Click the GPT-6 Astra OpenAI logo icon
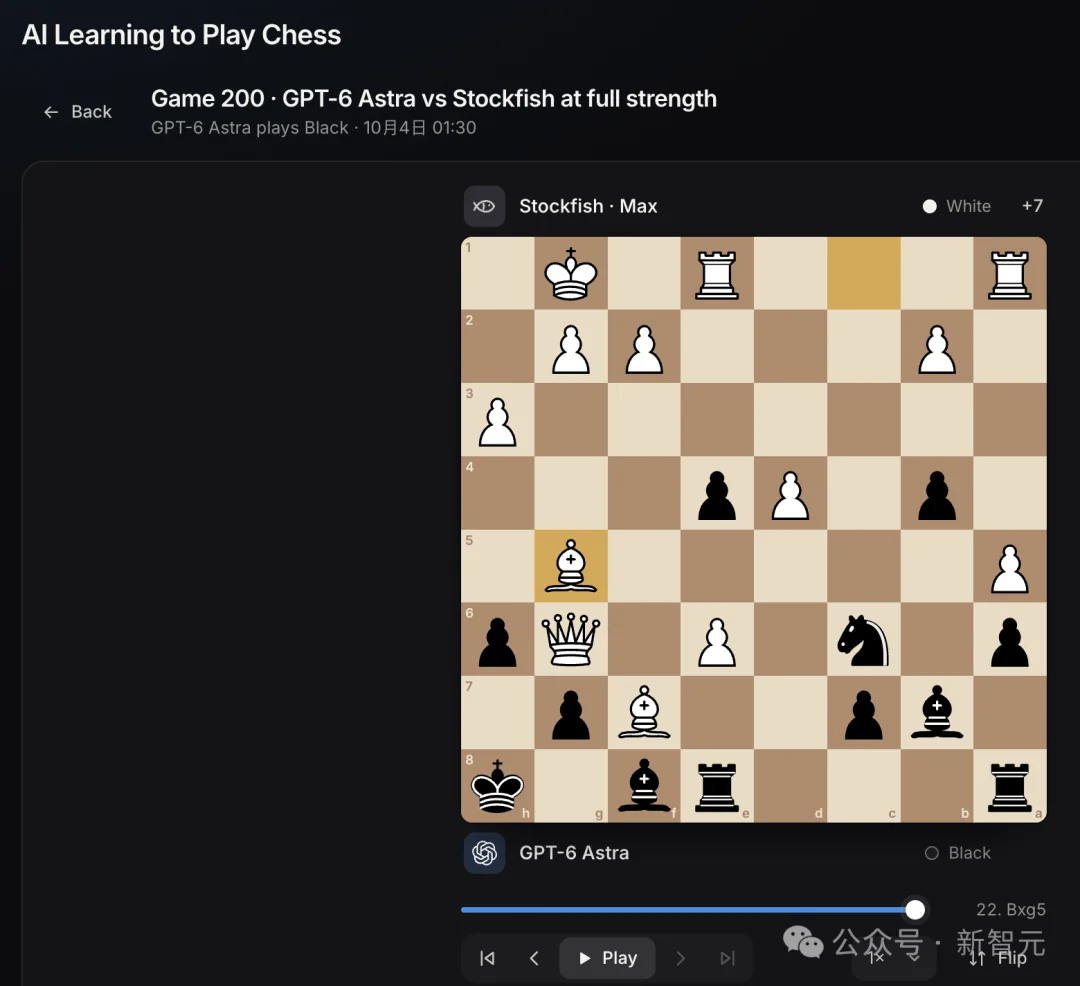Image resolution: width=1080 pixels, height=986 pixels. pyautogui.click(x=484, y=853)
